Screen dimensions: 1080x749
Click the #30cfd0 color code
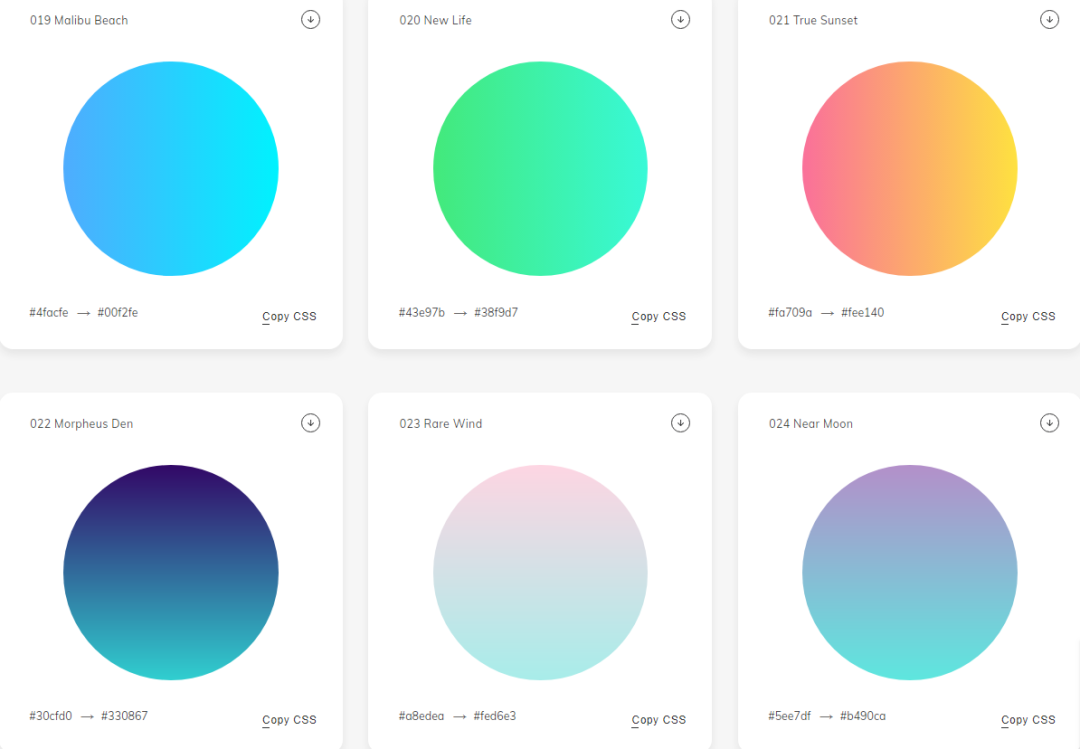[50, 716]
